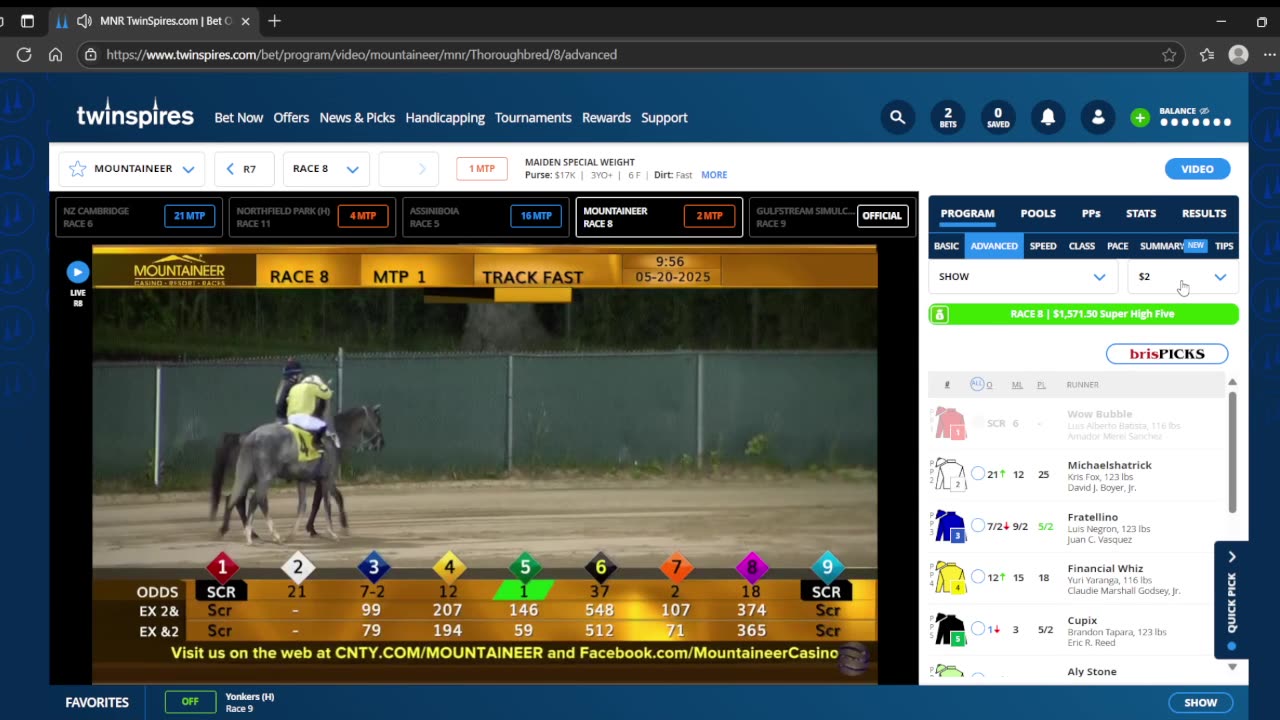Click the Live R8 play icon
The height and width of the screenshot is (720, 1280).
77,272
